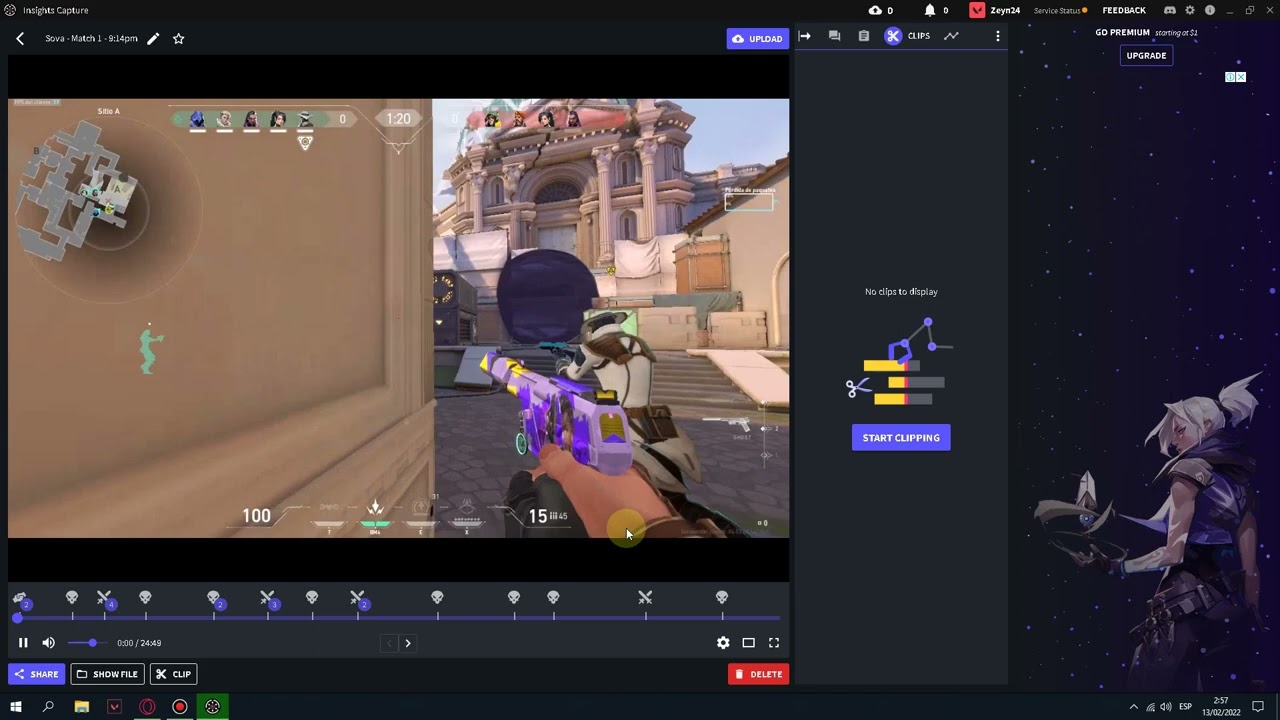Click the Clip scissors button
This screenshot has width=1280, height=720.
click(173, 674)
